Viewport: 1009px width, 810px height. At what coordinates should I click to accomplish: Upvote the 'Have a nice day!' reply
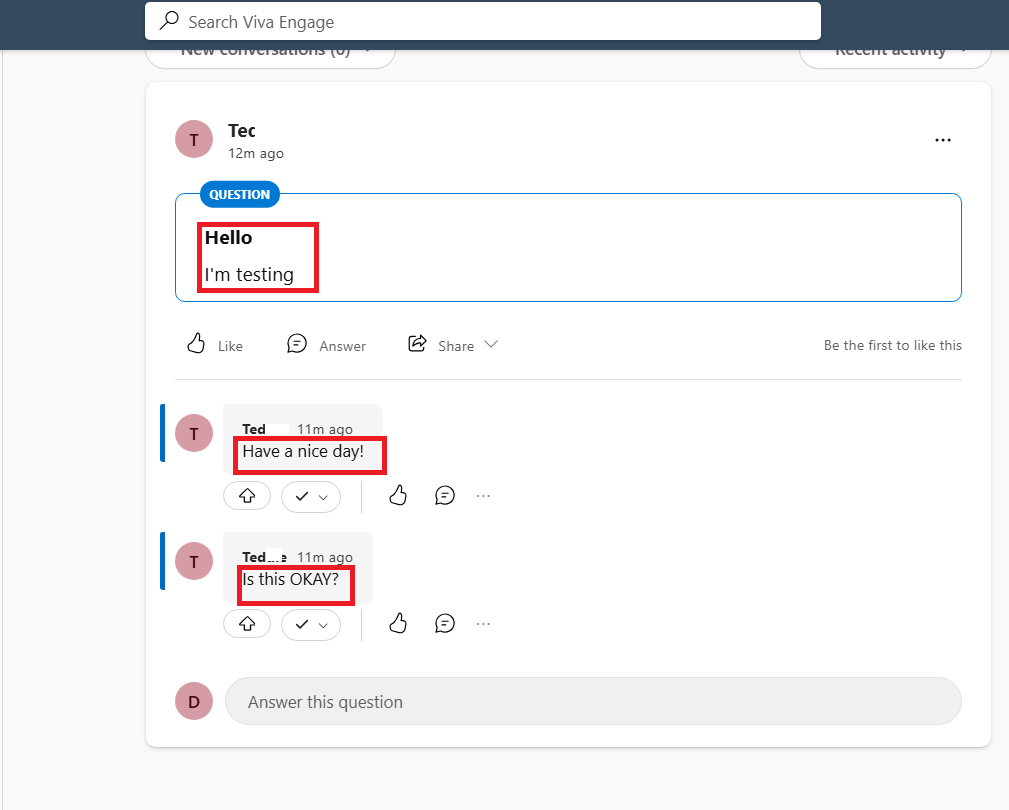247,496
